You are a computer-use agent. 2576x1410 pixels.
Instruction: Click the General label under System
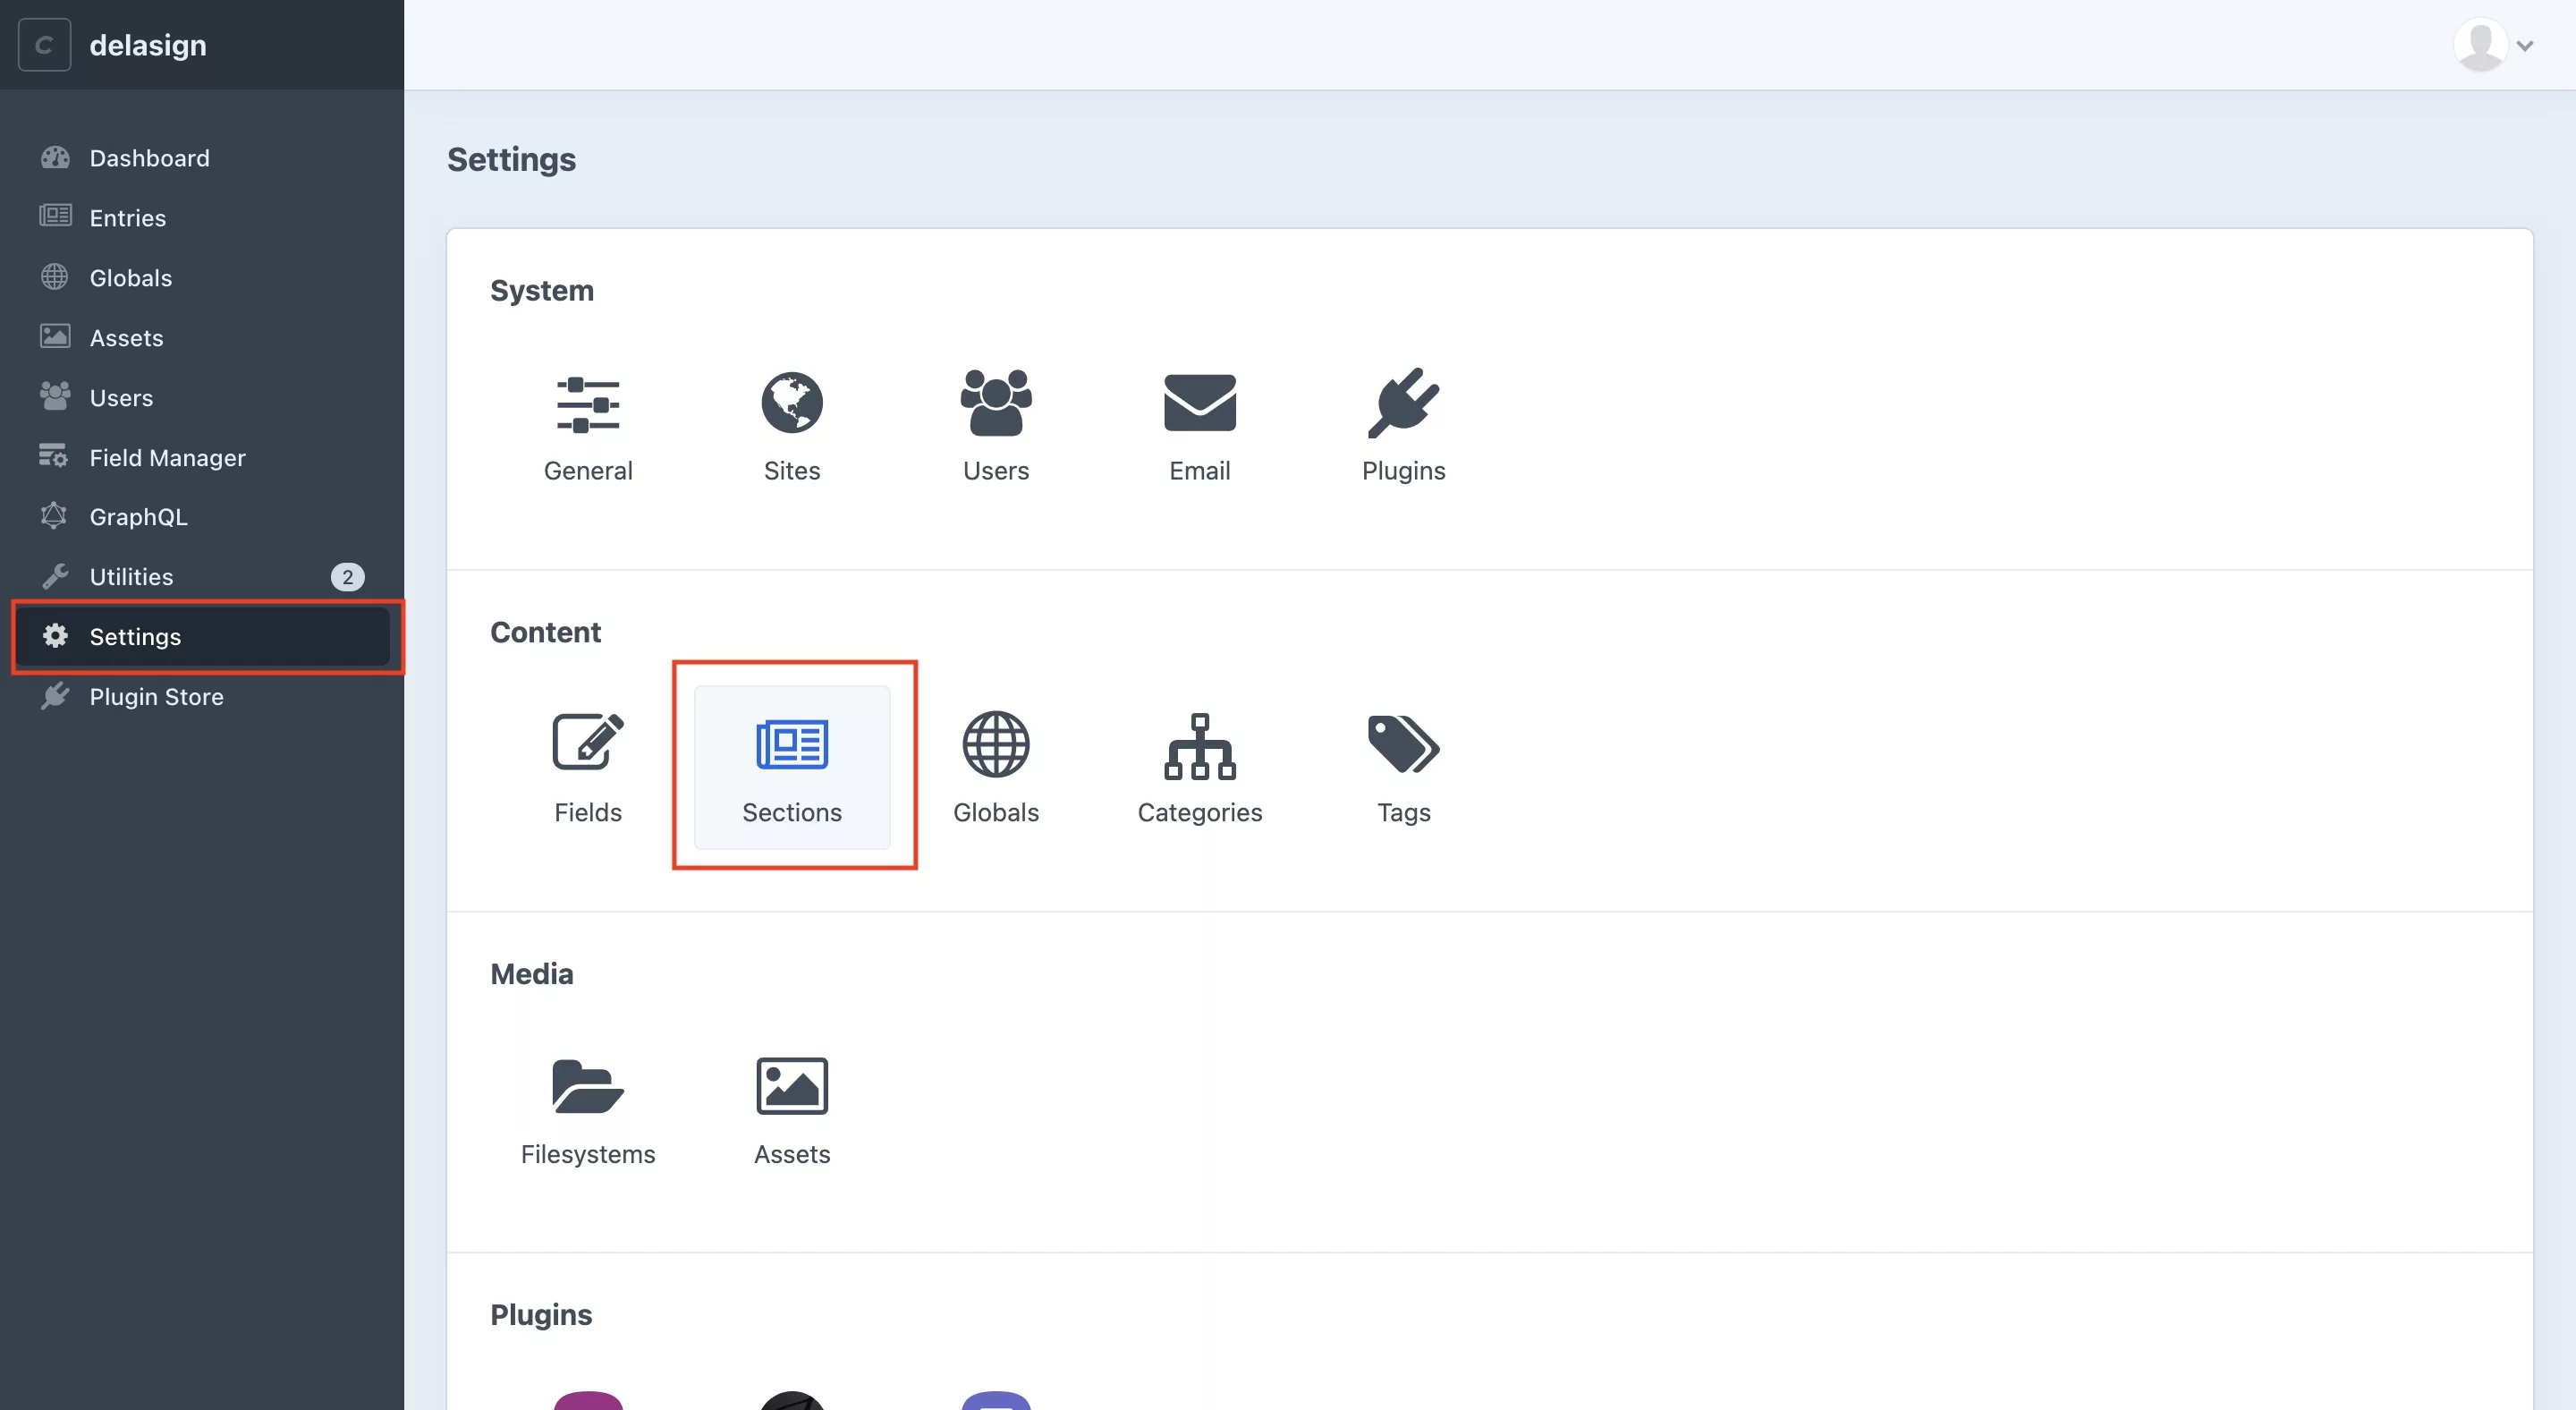pyautogui.click(x=588, y=471)
